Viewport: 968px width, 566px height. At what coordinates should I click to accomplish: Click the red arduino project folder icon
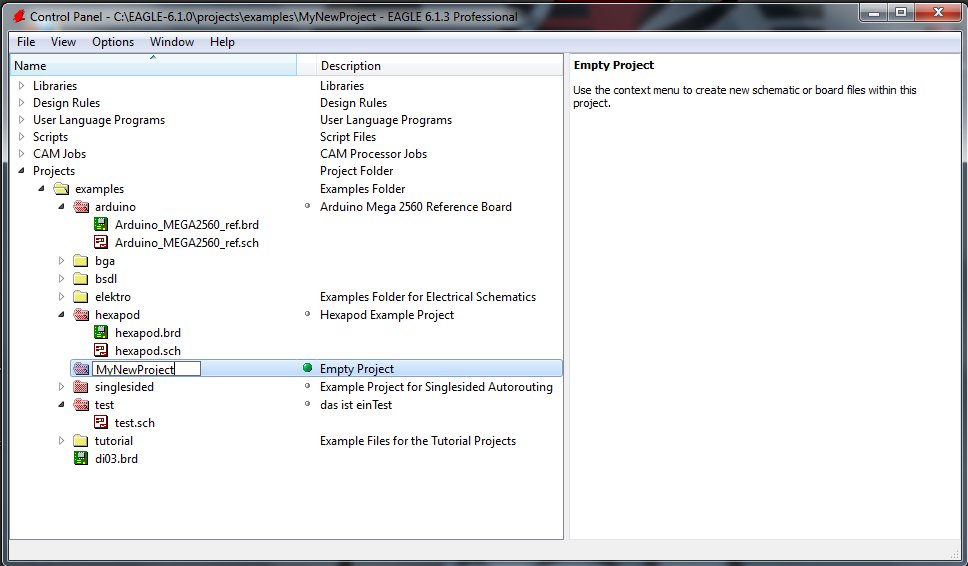click(81, 207)
